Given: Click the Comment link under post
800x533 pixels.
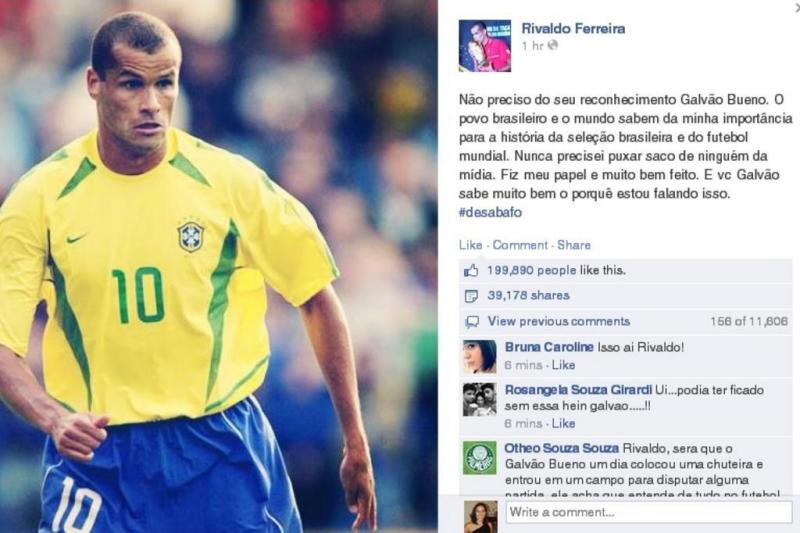Looking at the screenshot, I should pos(520,245).
